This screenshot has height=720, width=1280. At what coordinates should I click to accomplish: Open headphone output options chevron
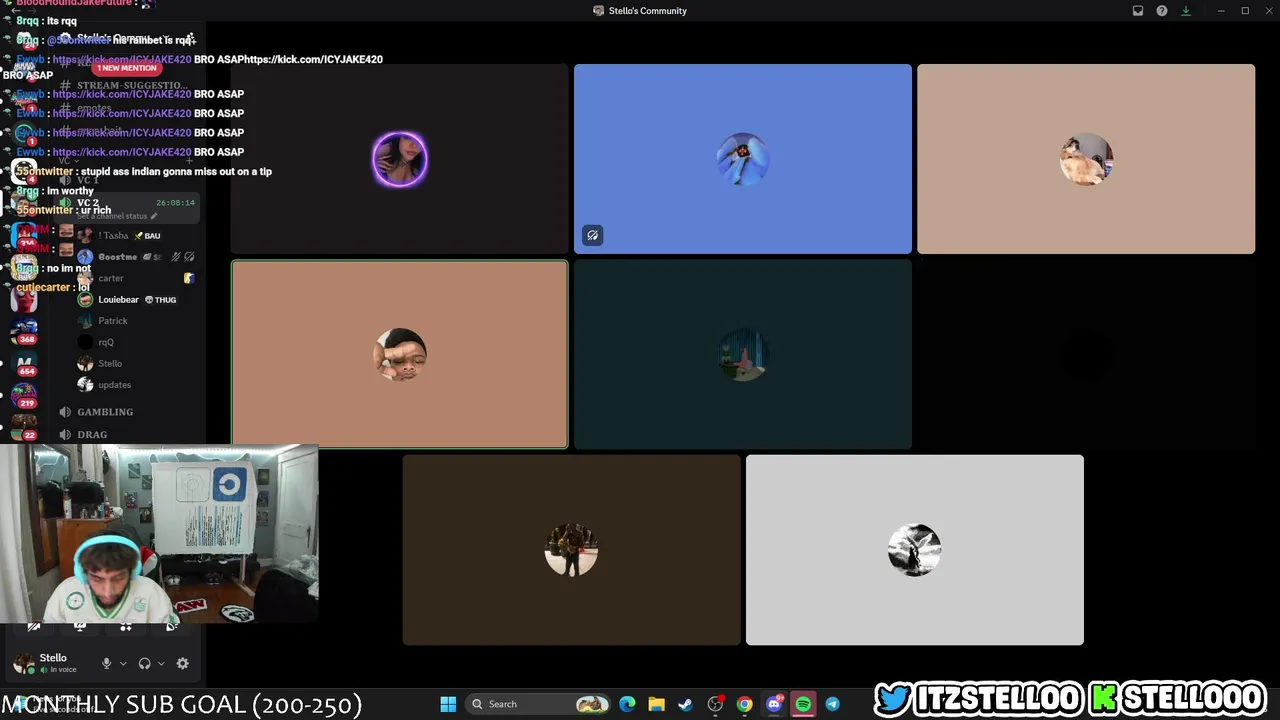[x=161, y=663]
